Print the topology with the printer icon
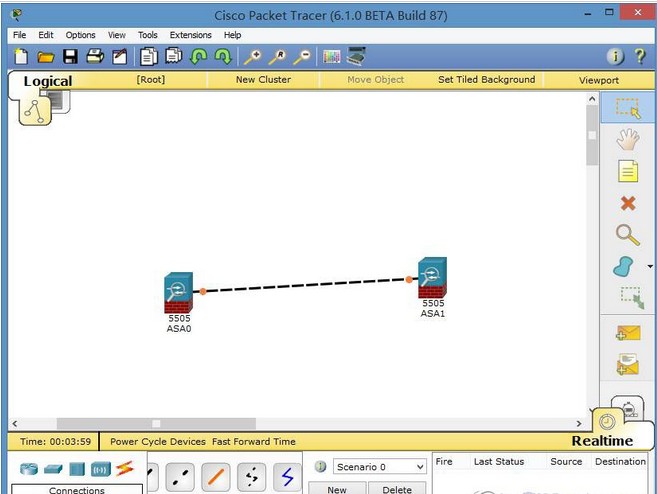The width and height of the screenshot is (657, 494). coord(95,56)
